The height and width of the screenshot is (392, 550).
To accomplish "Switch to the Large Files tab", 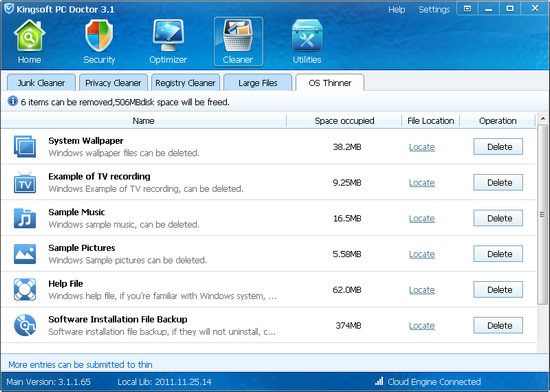I will (257, 82).
